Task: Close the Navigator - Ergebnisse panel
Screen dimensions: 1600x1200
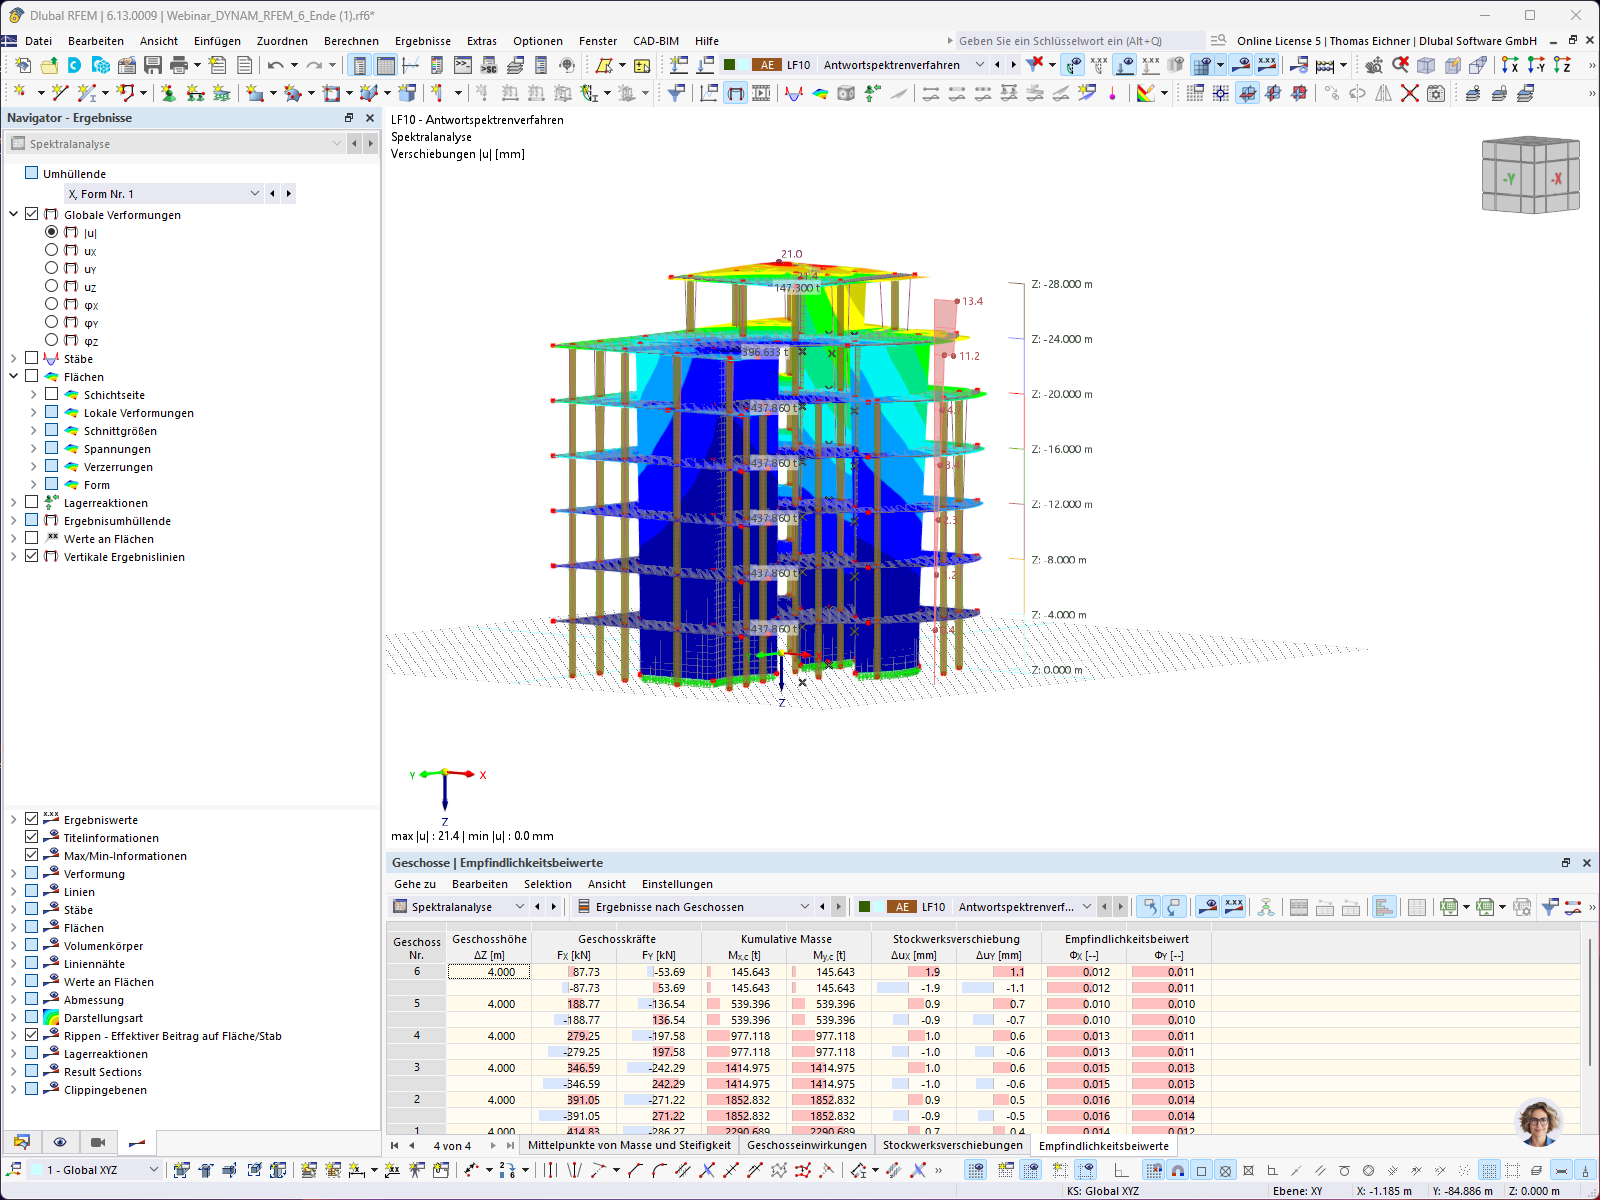Action: (369, 118)
